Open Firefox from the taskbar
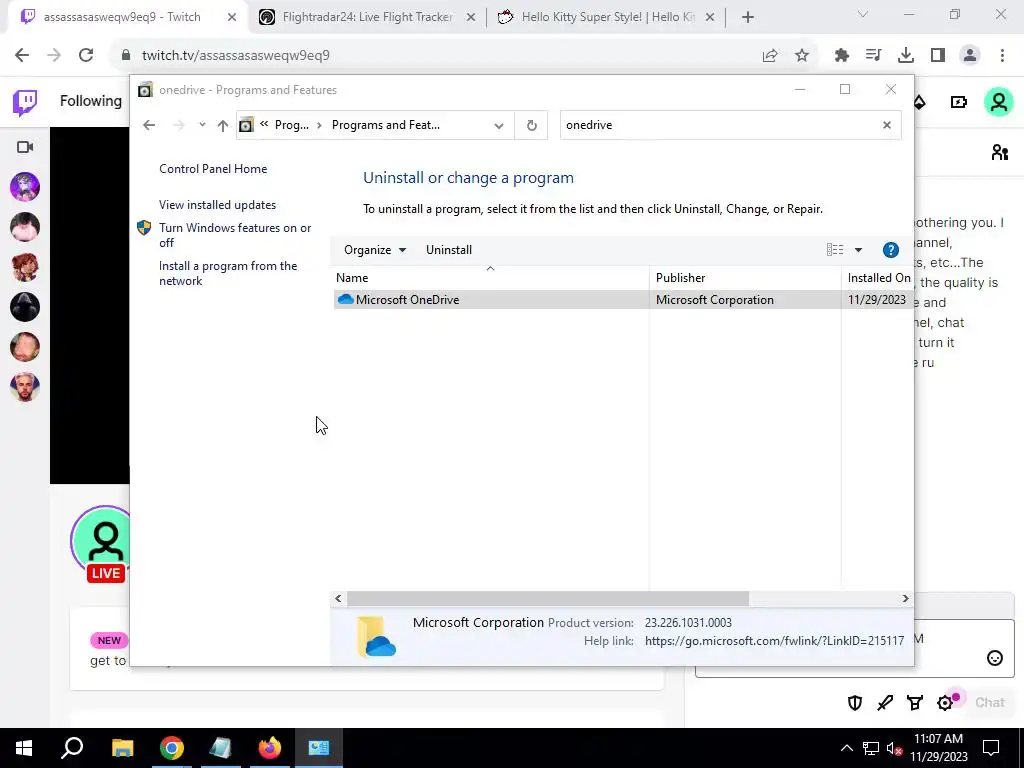Screen dimensions: 1024x768 pos(269,748)
